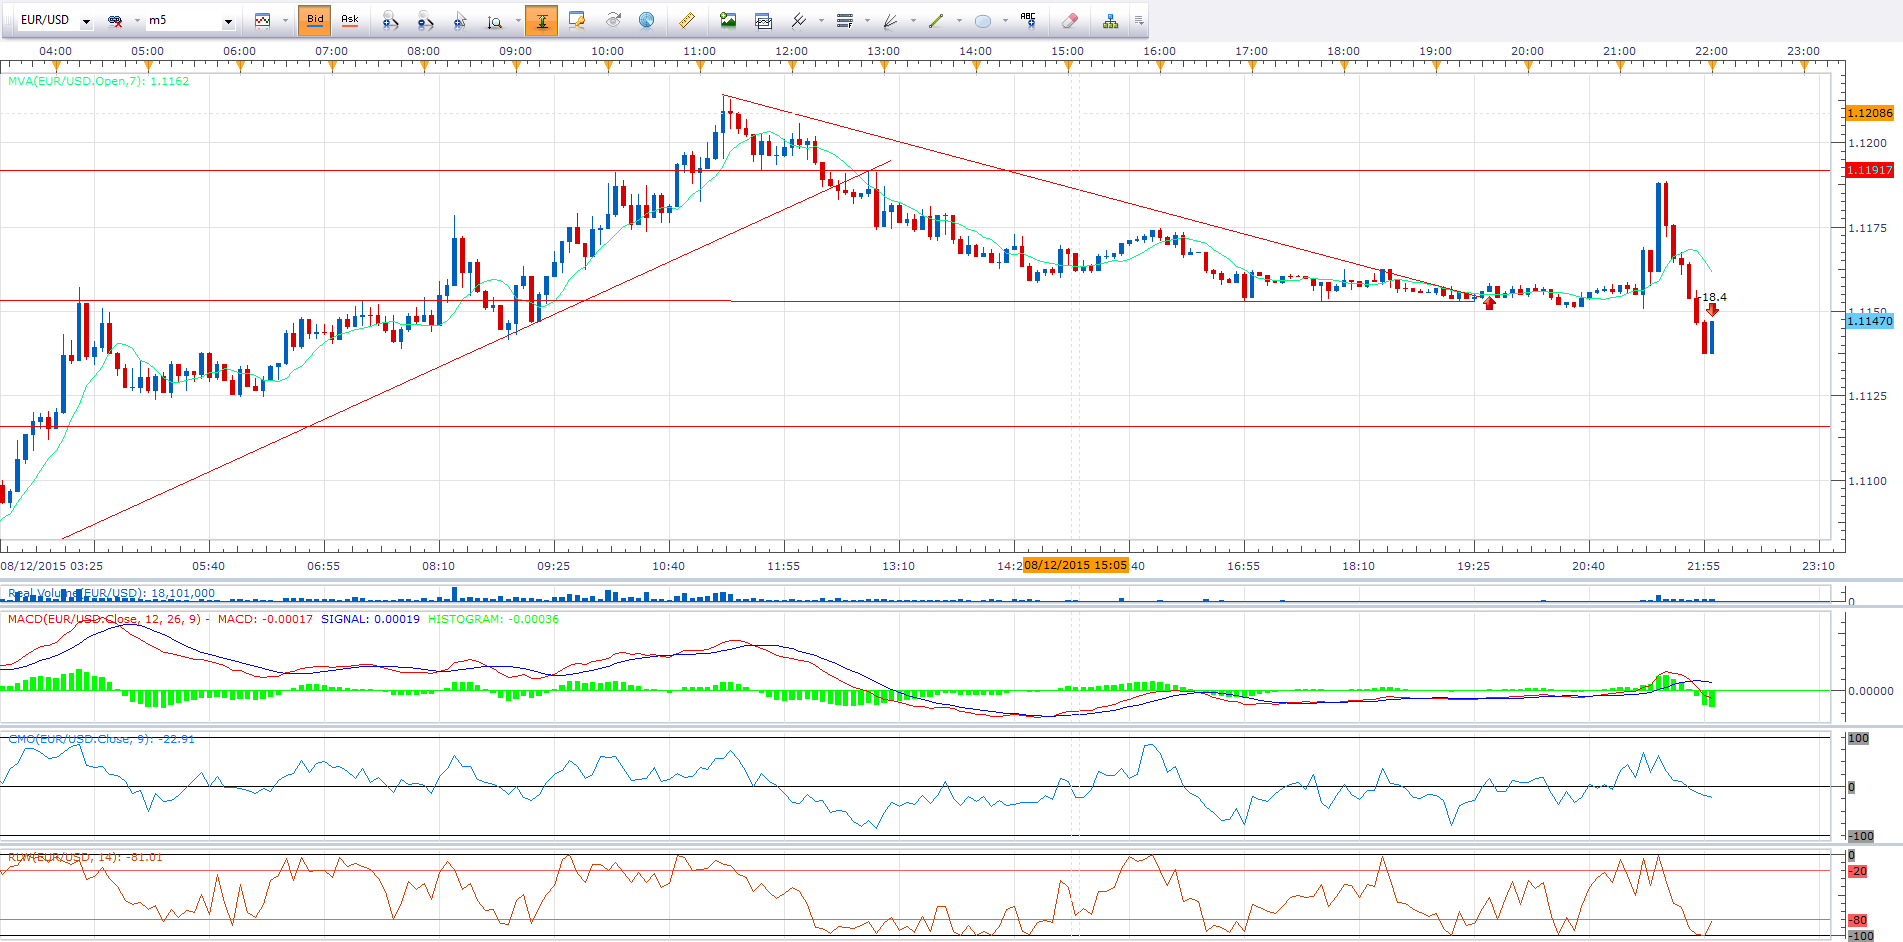Click the add picture icon
The height and width of the screenshot is (942, 1903).
(728, 21)
